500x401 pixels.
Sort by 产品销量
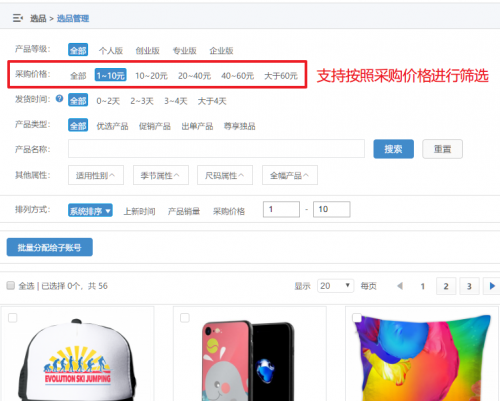(x=184, y=211)
